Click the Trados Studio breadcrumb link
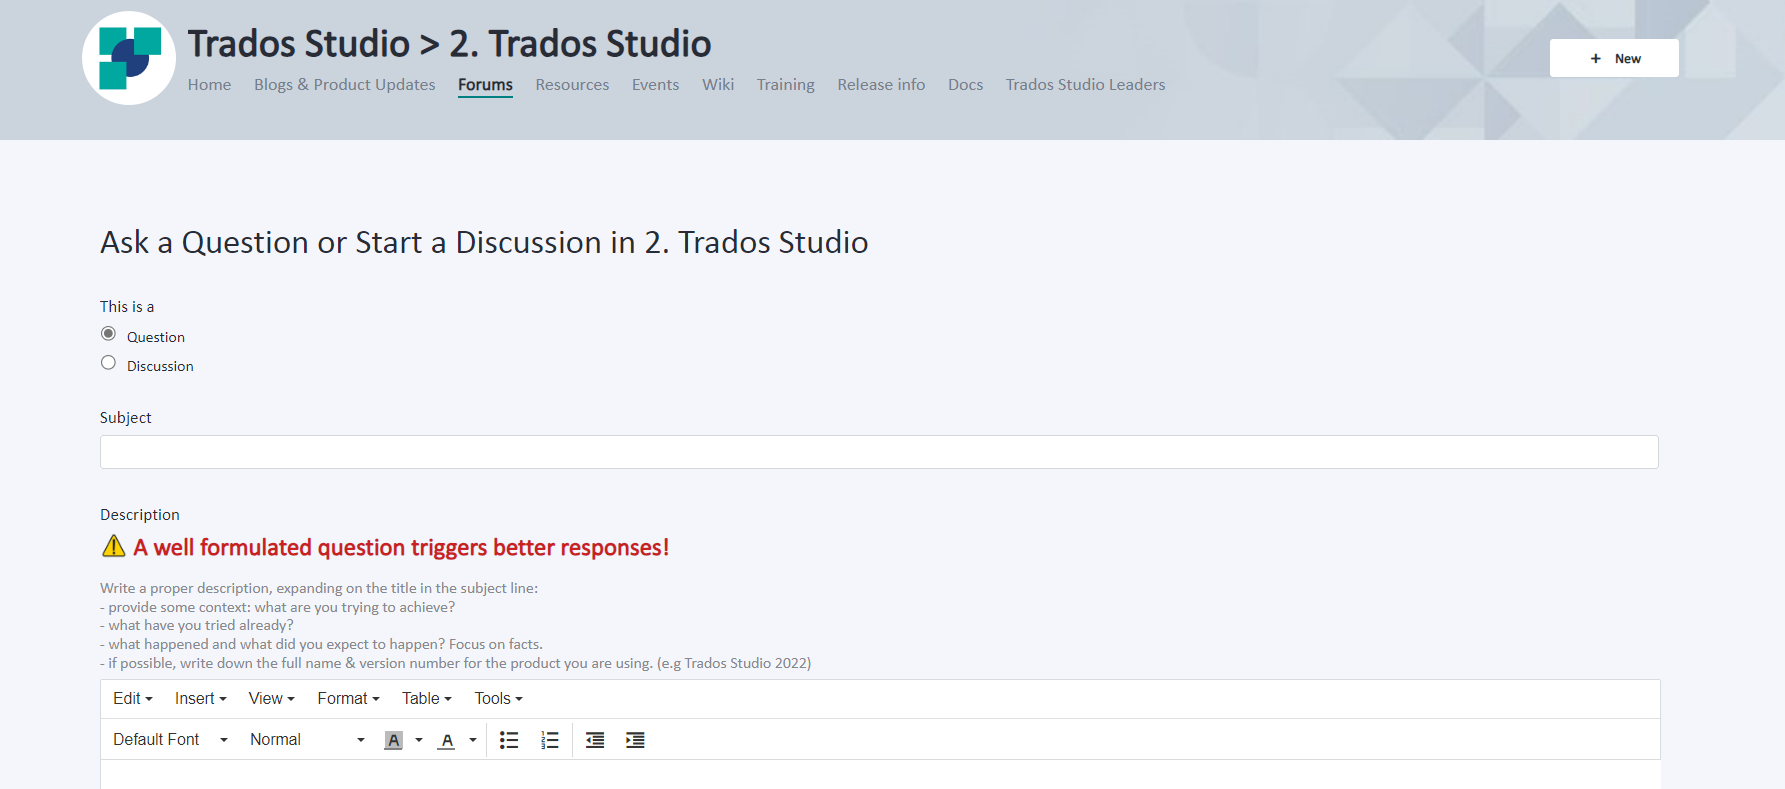Screen dimensions: 1785x789 299,44
